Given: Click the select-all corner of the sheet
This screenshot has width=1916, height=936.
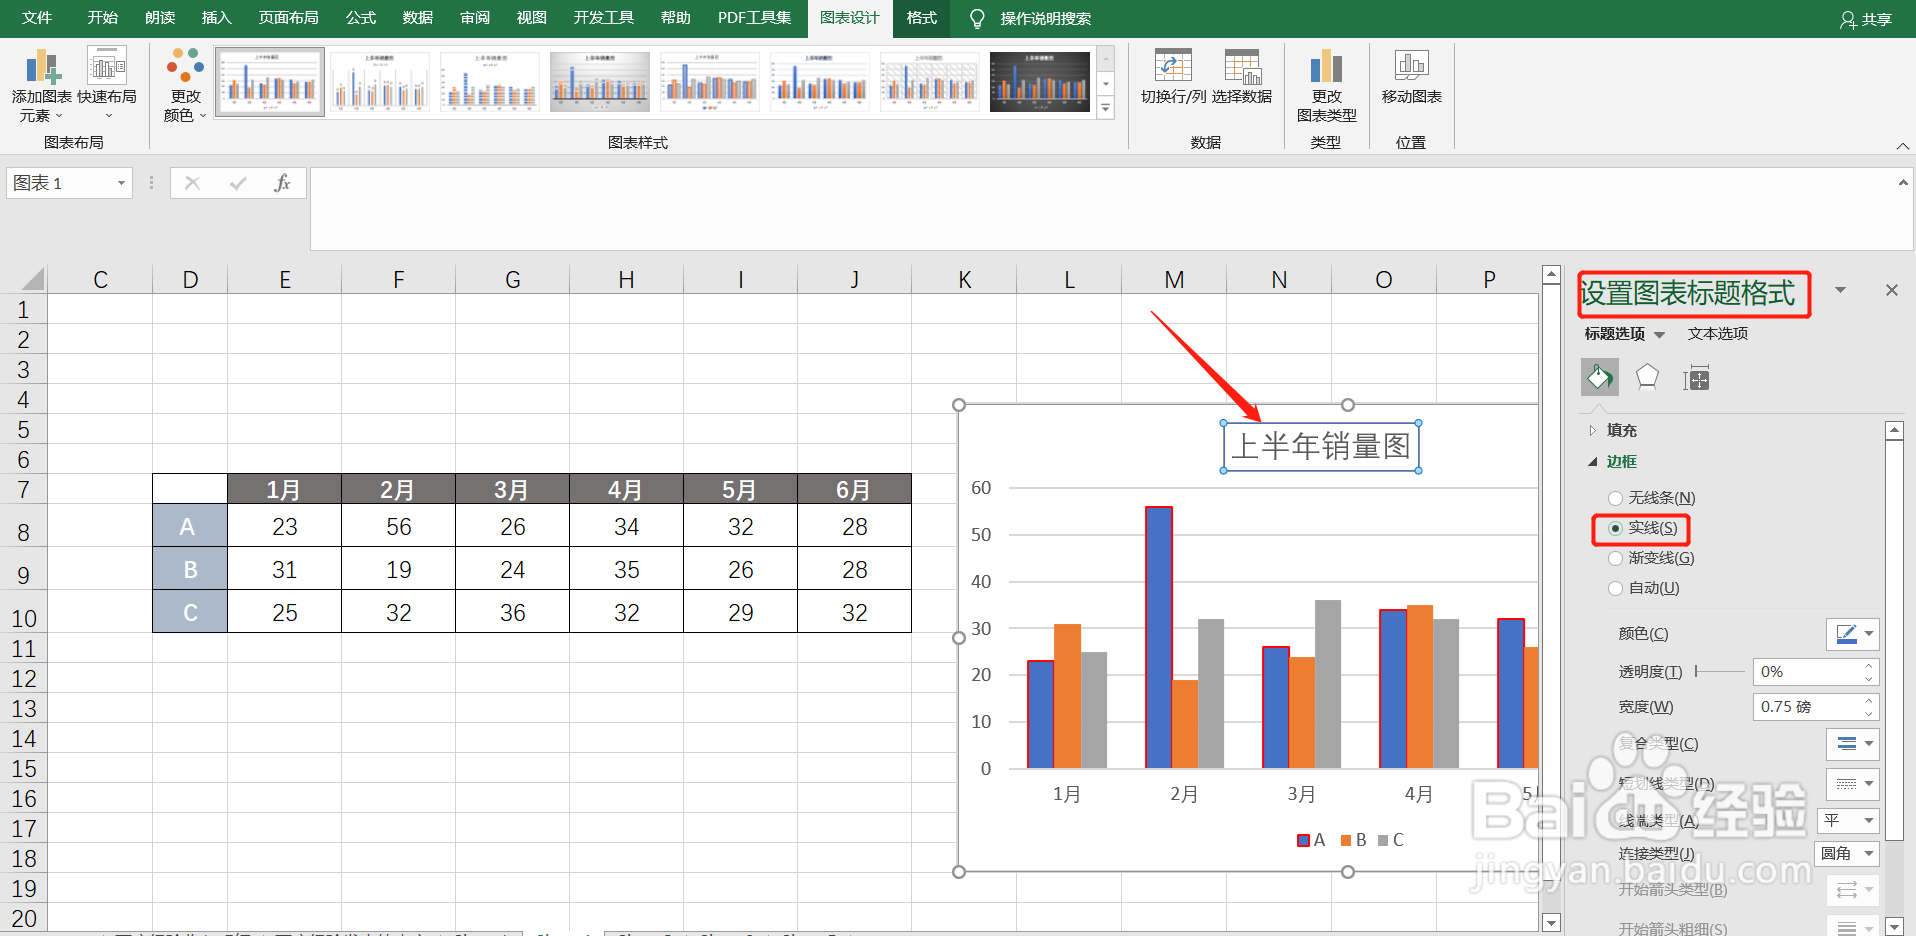Looking at the screenshot, I should tap(31, 279).
